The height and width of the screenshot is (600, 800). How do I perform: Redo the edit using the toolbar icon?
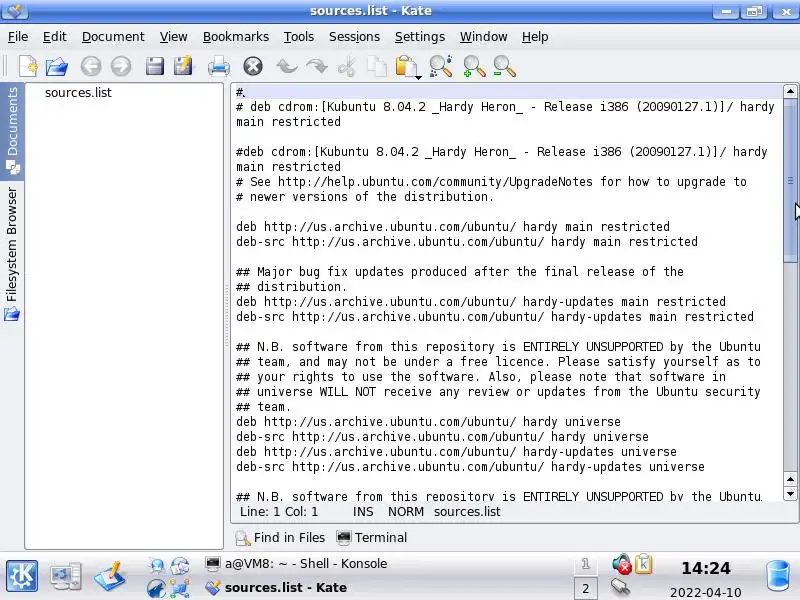tap(317, 66)
